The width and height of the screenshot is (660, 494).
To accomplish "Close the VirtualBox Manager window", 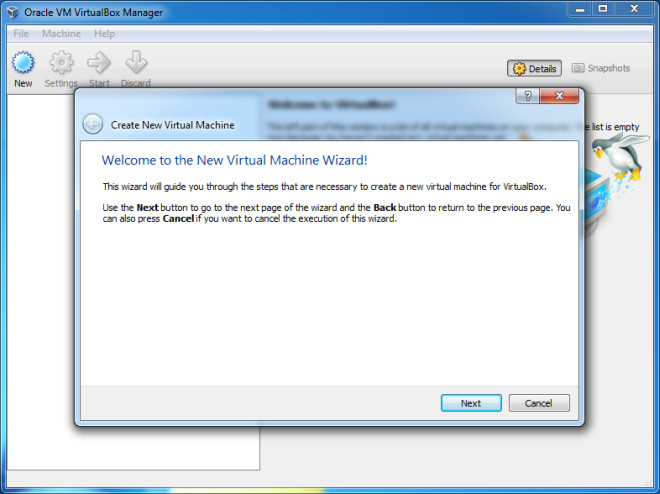I will (x=634, y=9).
